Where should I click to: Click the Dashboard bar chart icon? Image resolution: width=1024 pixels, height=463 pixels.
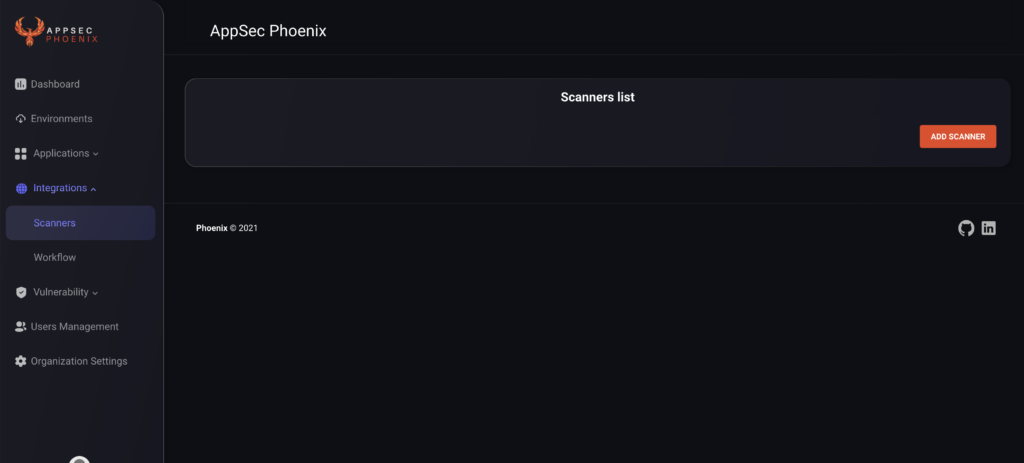[x=20, y=84]
